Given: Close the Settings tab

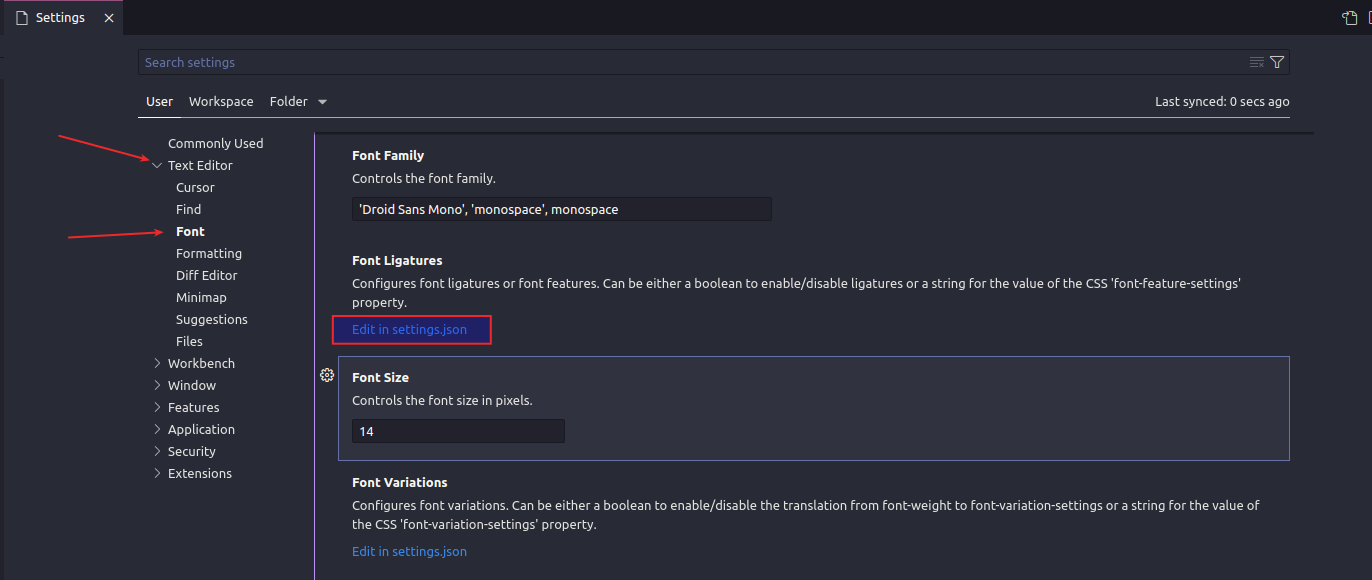Looking at the screenshot, I should coord(109,18).
